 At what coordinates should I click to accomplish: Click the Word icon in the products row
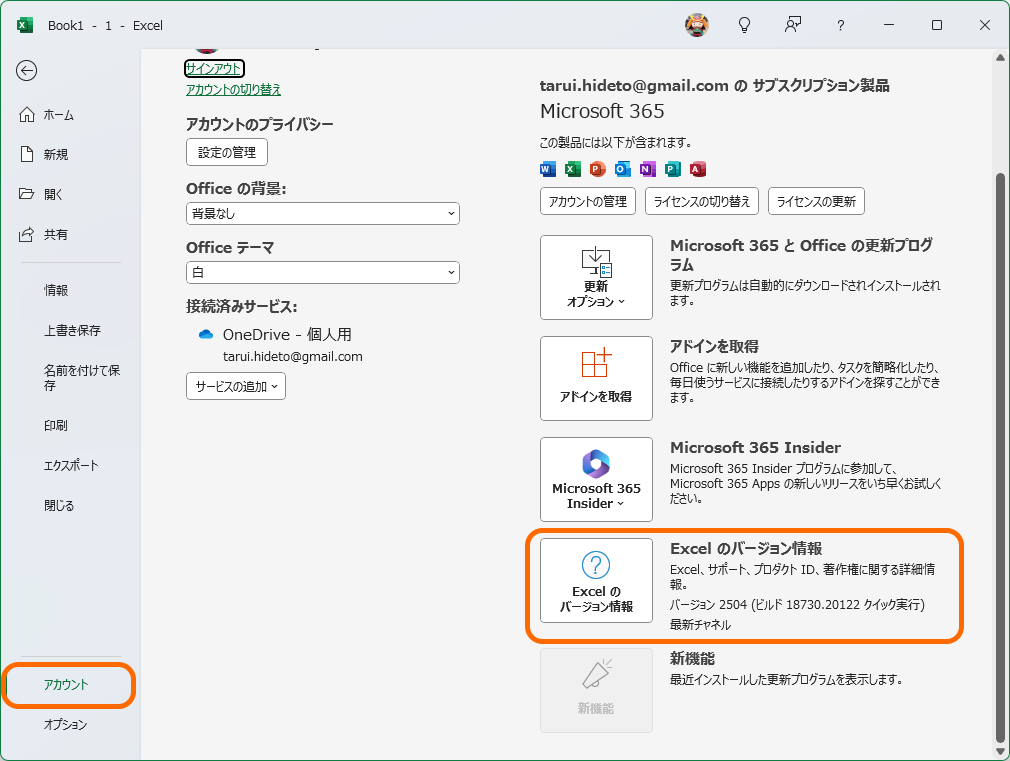click(x=547, y=169)
